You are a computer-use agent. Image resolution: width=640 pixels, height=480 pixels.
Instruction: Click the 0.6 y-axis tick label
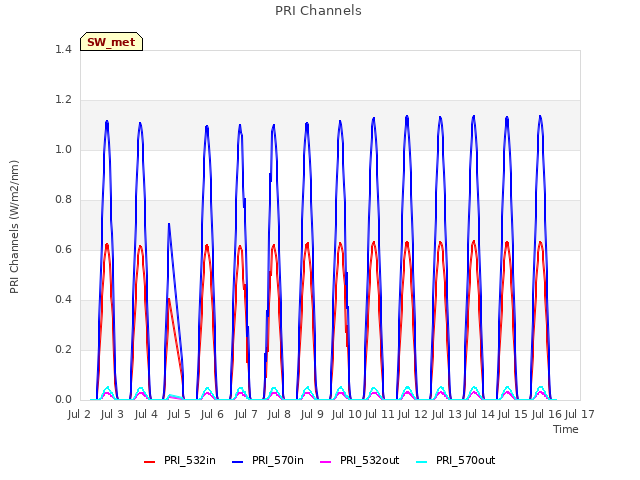pyautogui.click(x=63, y=249)
